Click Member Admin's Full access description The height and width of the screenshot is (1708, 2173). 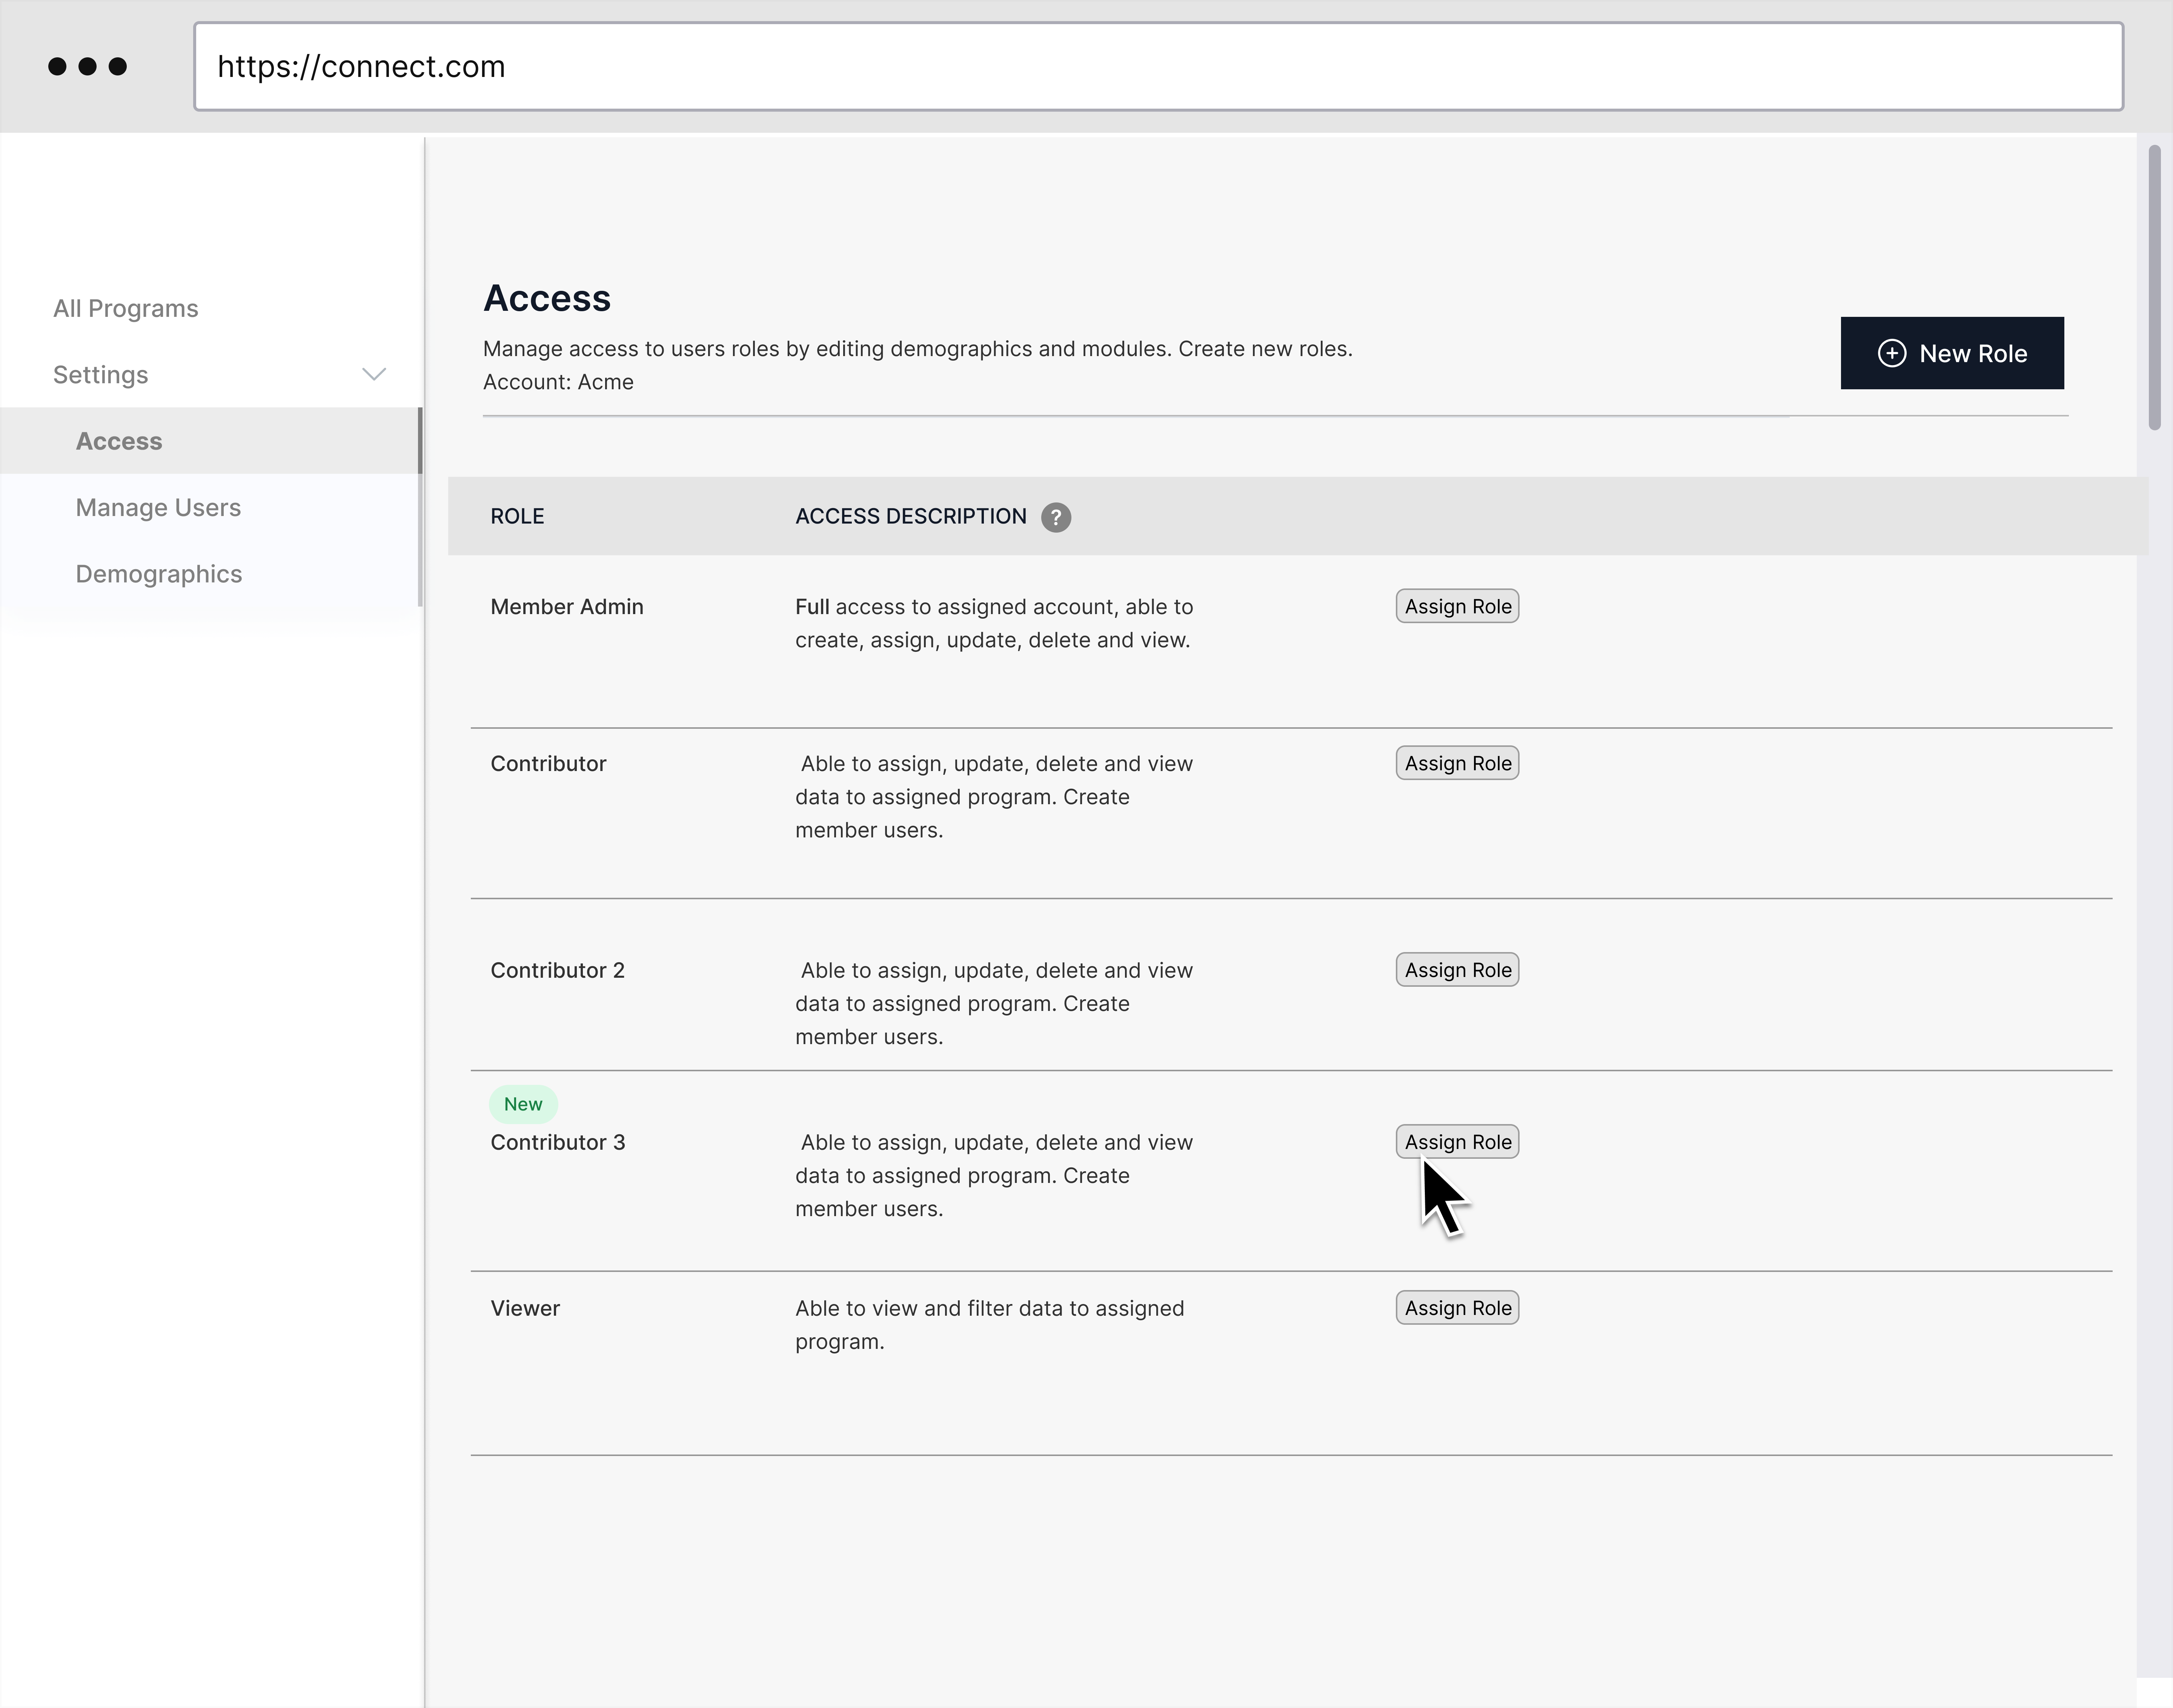click(994, 623)
